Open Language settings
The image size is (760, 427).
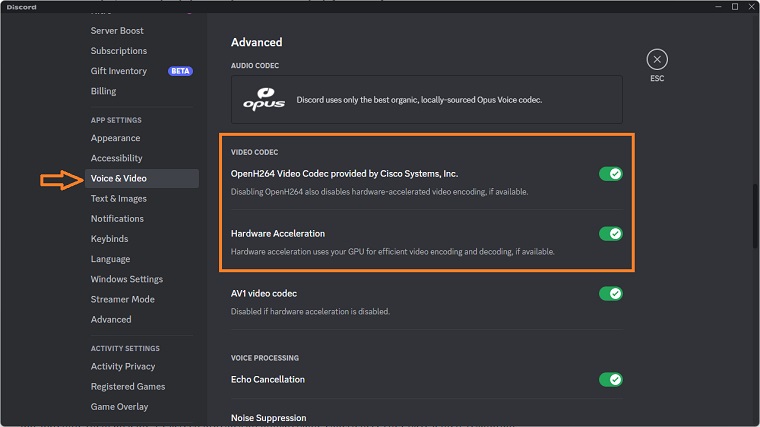click(x=110, y=259)
